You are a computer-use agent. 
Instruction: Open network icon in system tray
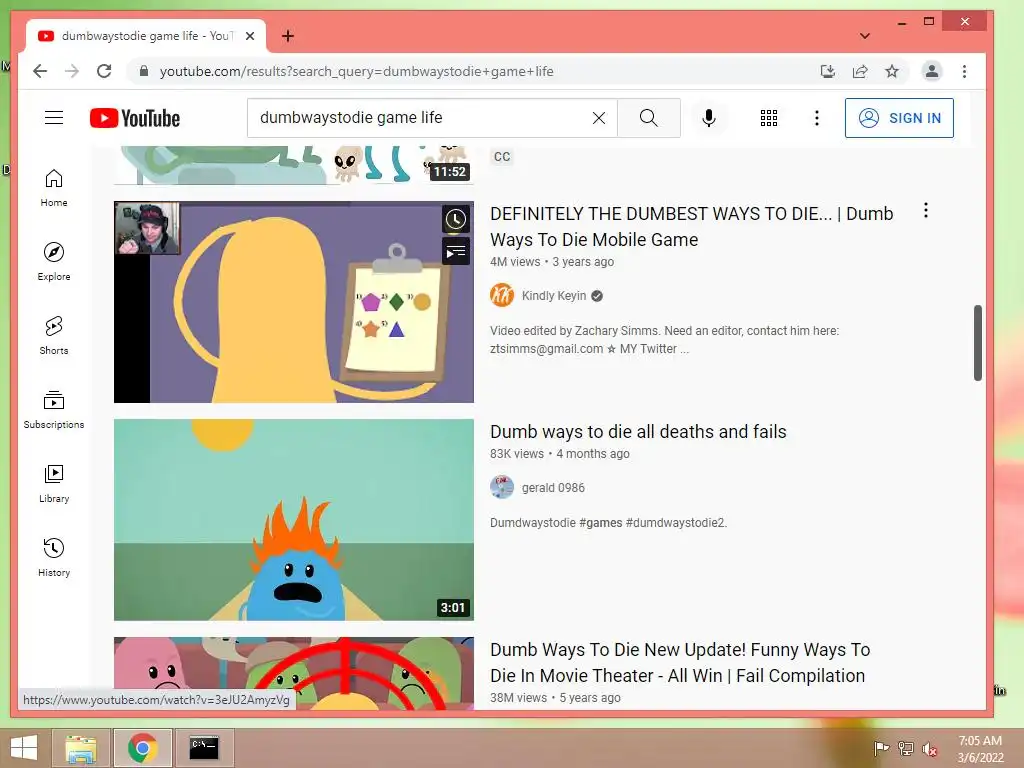pos(906,748)
